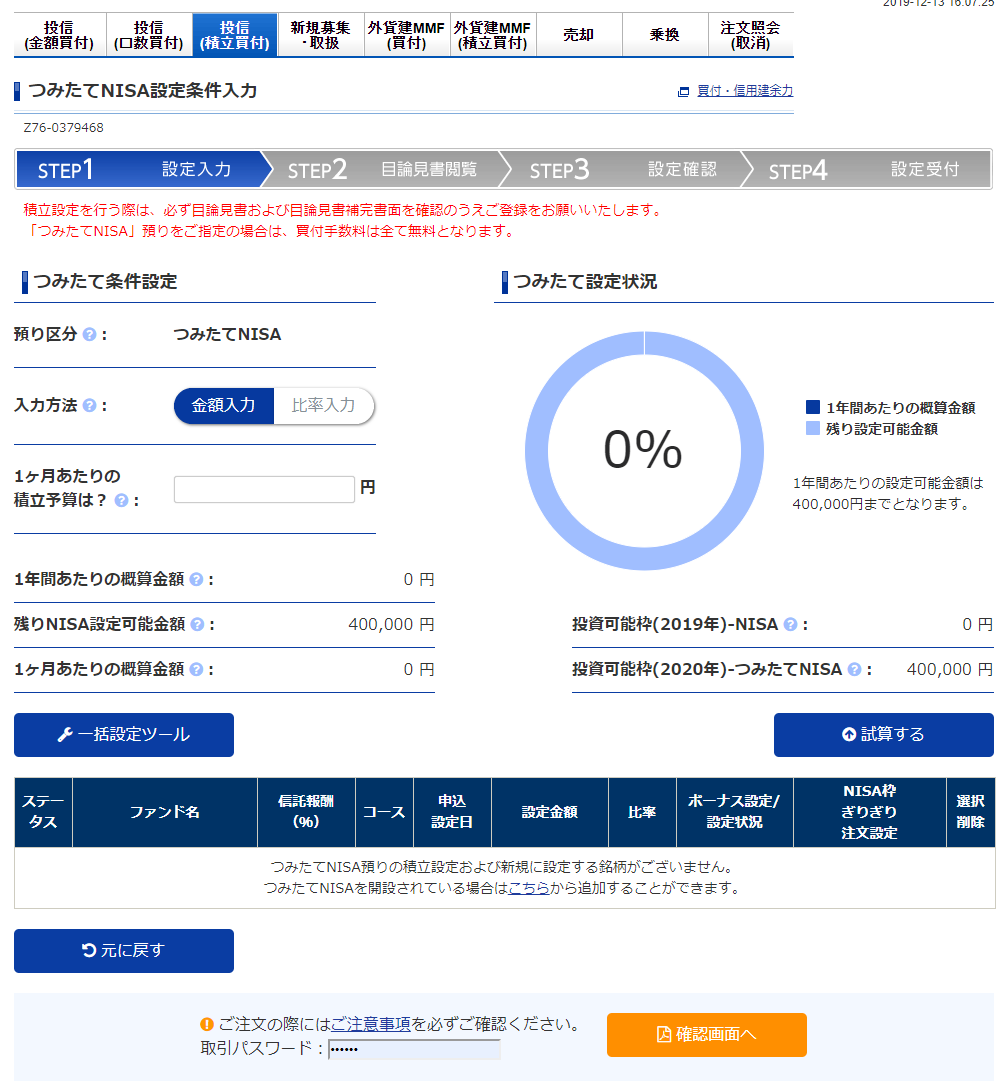The height and width of the screenshot is (1091, 1008).
Task: Click こちら link to add funds
Action: pos(529,889)
